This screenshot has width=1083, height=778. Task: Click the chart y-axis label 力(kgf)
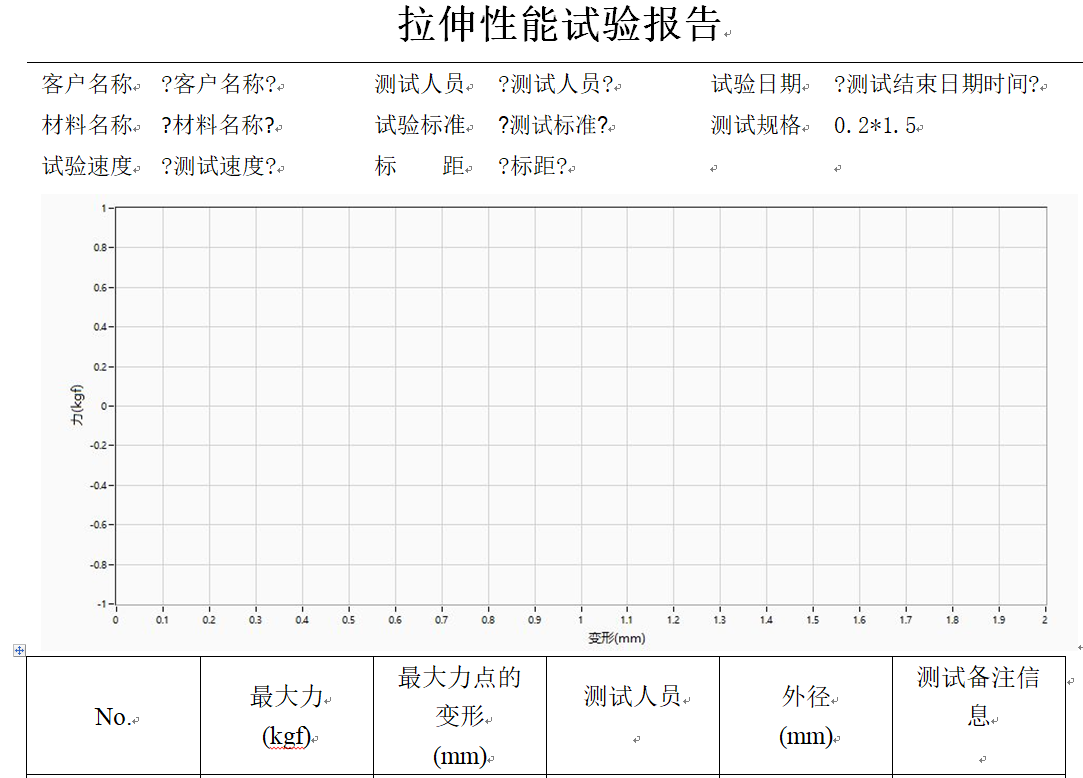[77, 406]
